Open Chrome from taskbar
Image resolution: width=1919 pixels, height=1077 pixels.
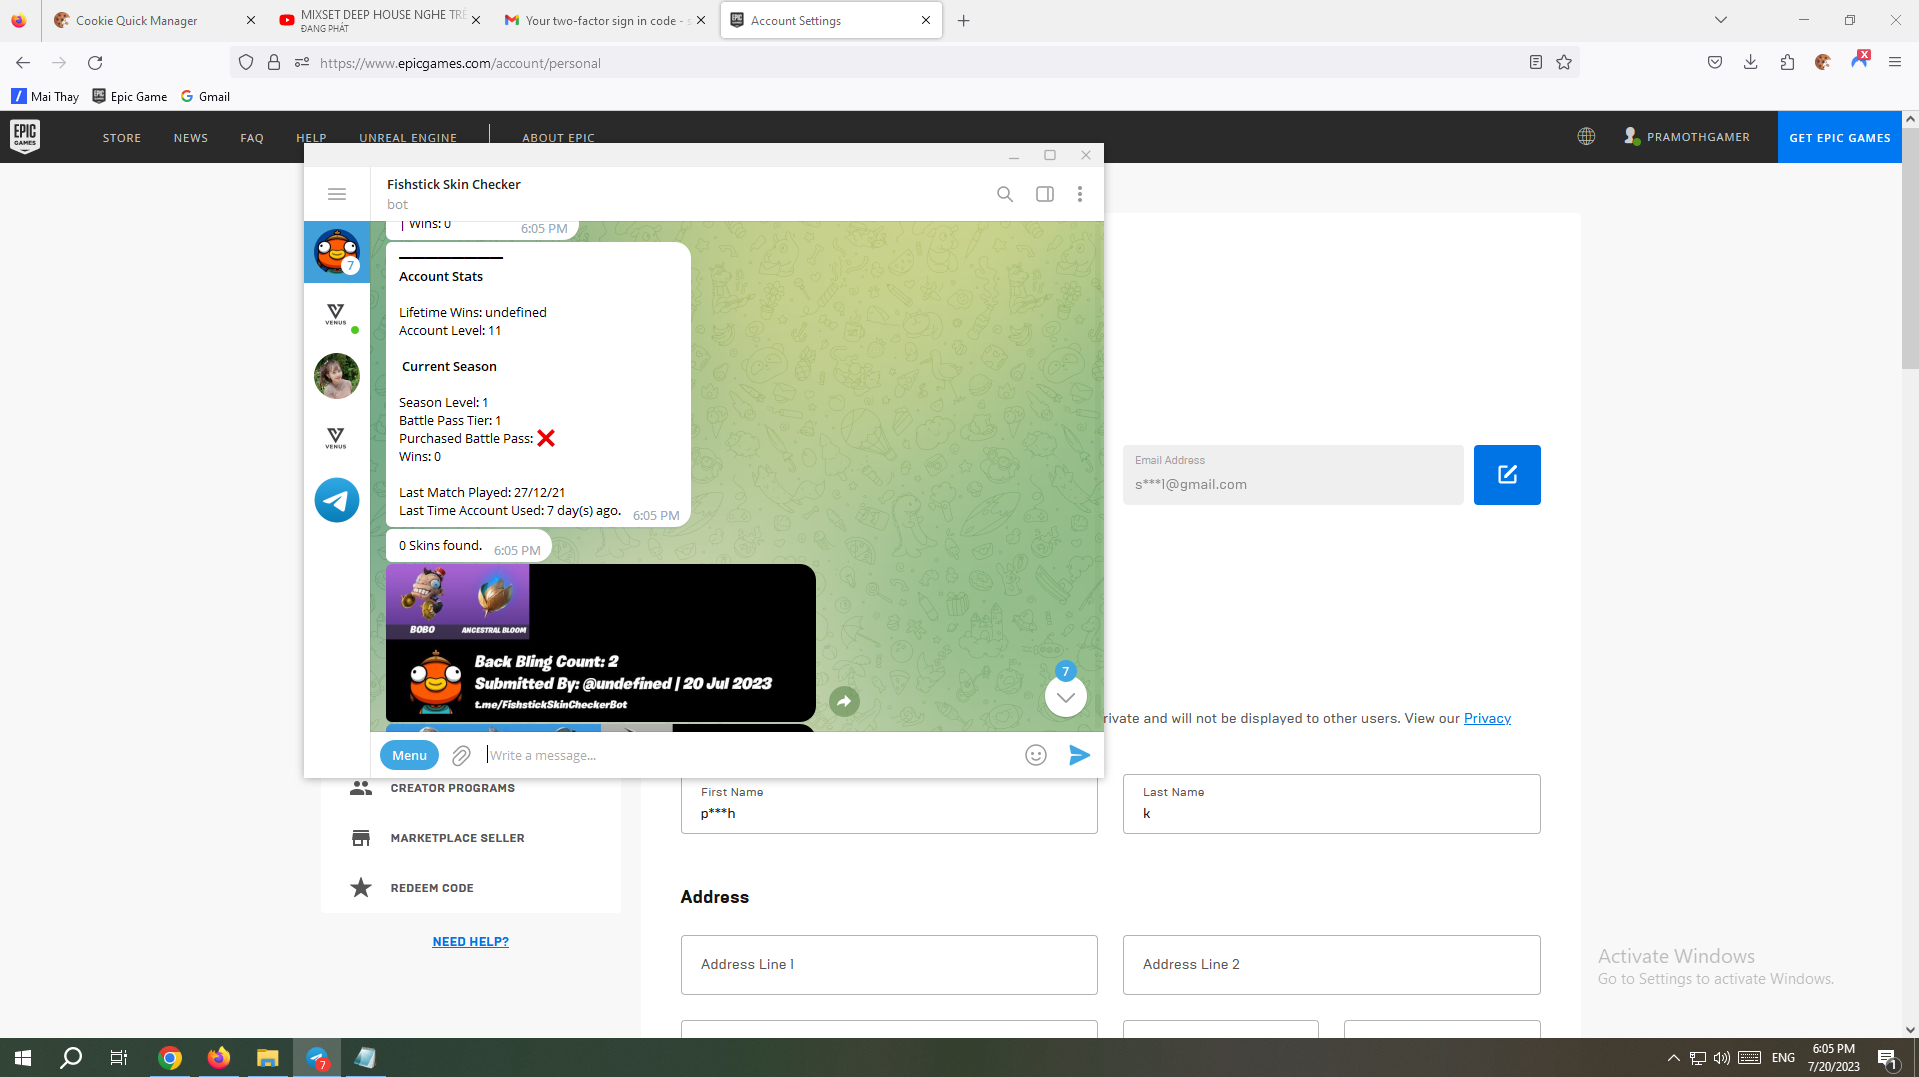pyautogui.click(x=170, y=1058)
